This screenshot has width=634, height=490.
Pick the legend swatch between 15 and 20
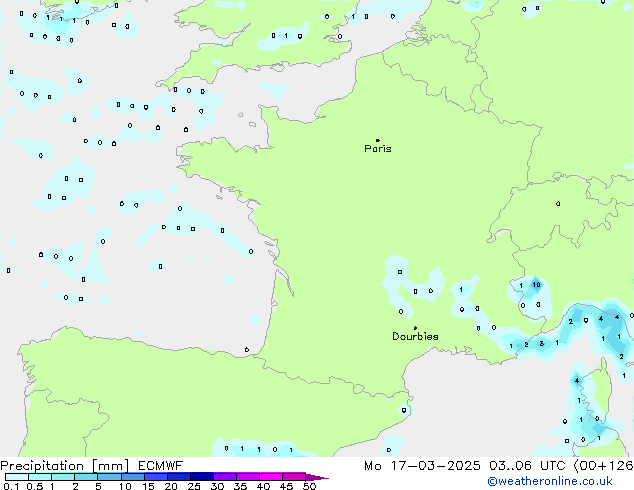(x=156, y=477)
